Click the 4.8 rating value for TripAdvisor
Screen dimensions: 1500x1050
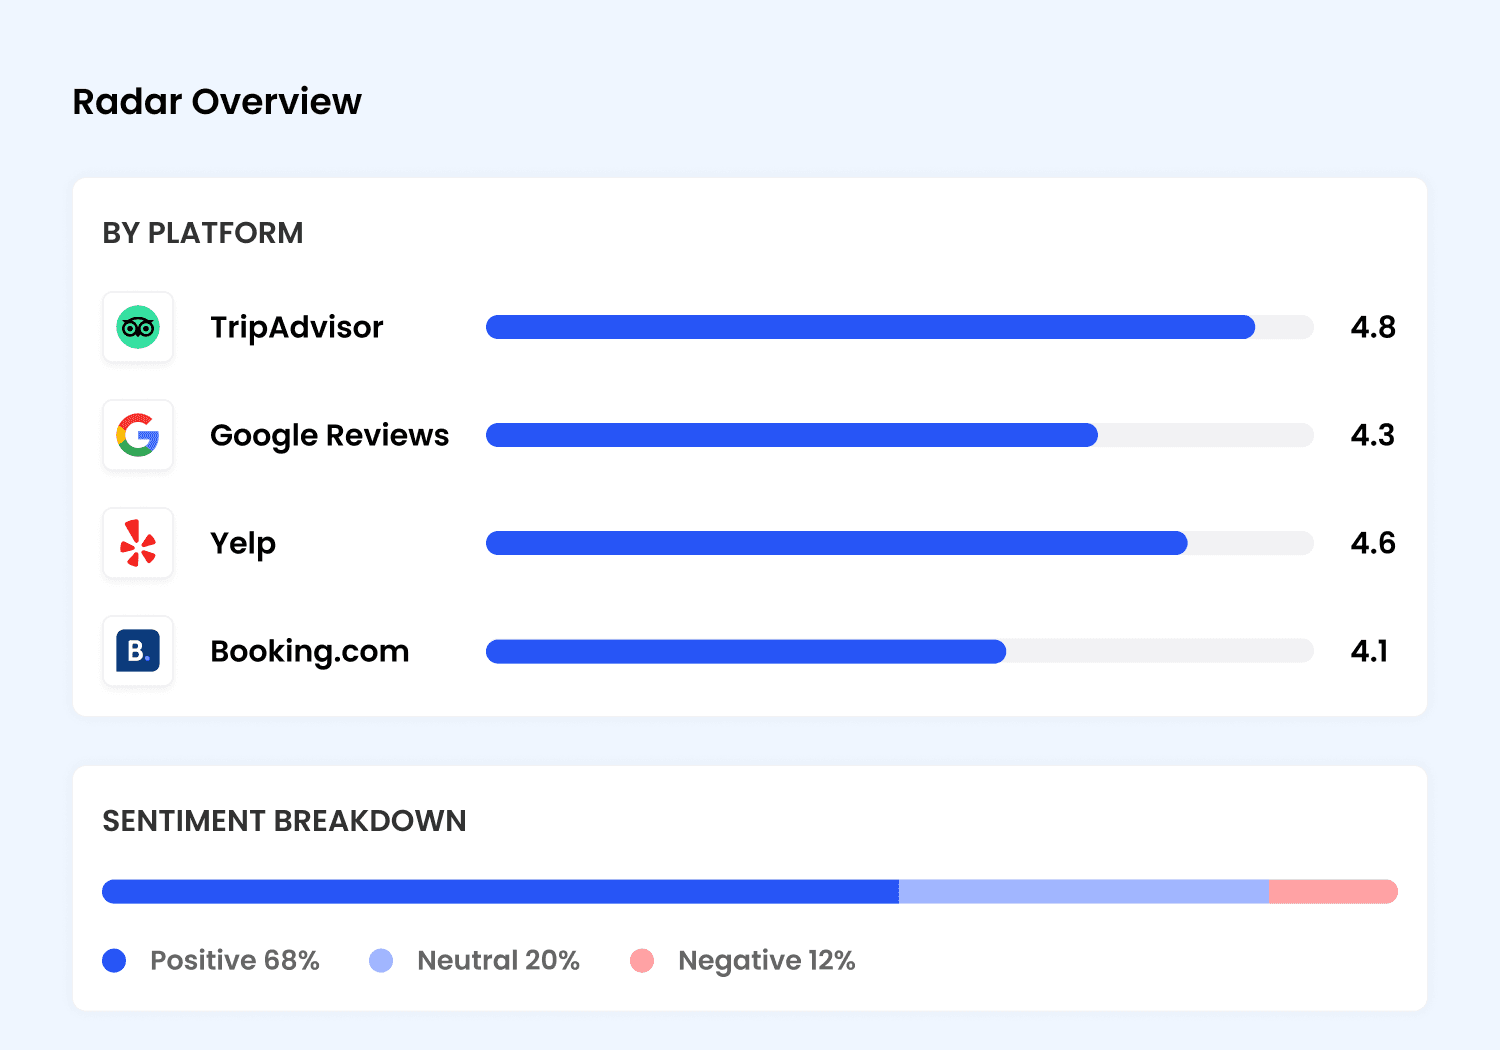tap(1371, 327)
